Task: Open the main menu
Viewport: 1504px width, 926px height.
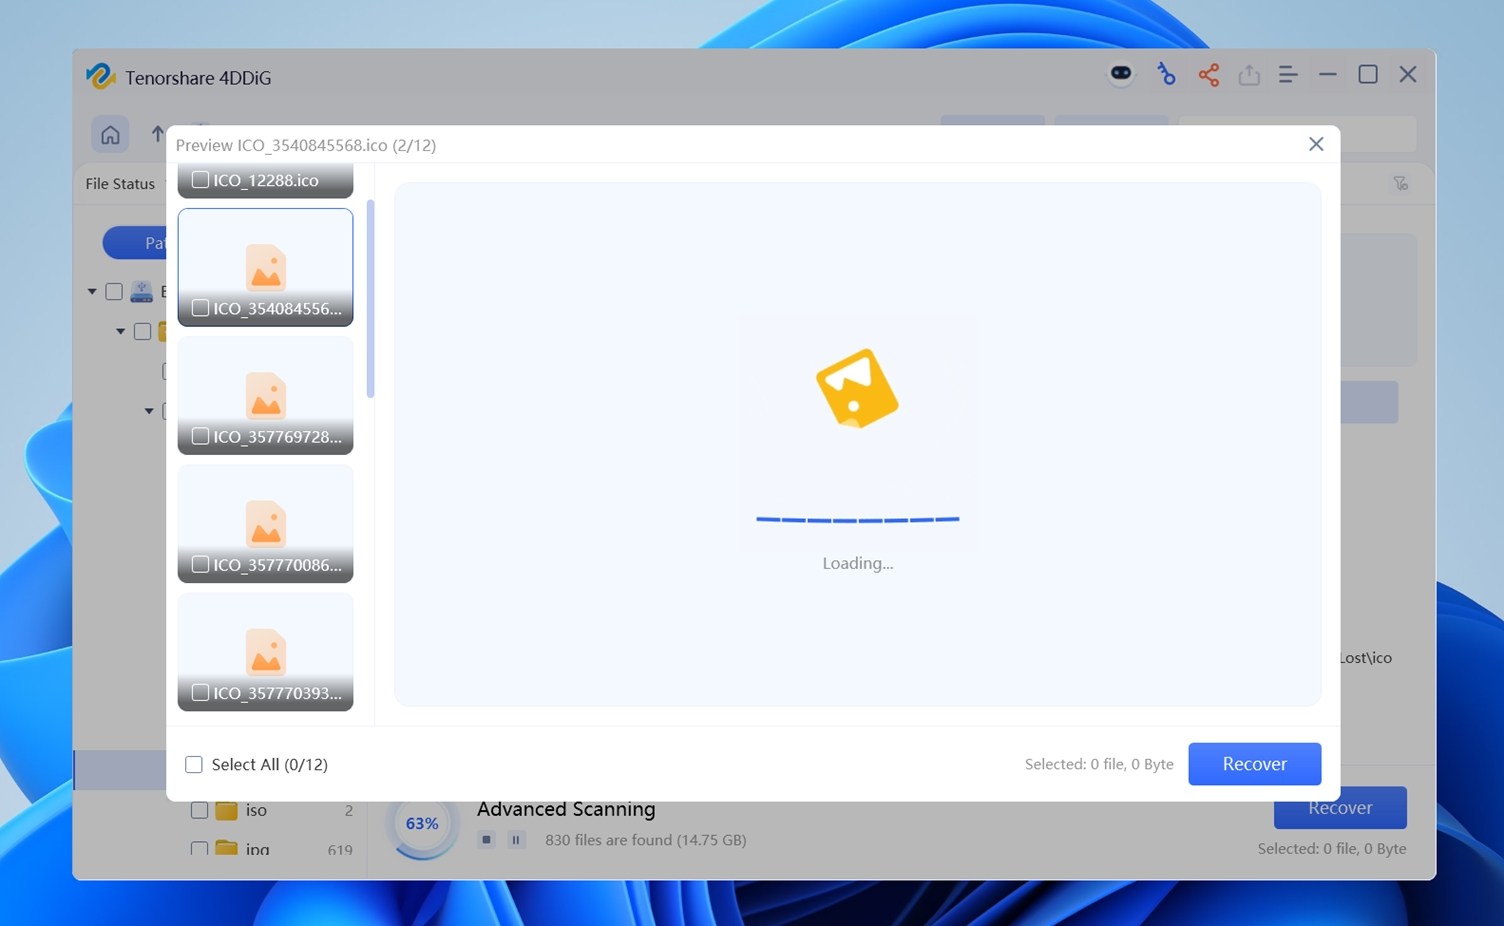Action: pyautogui.click(x=1288, y=74)
